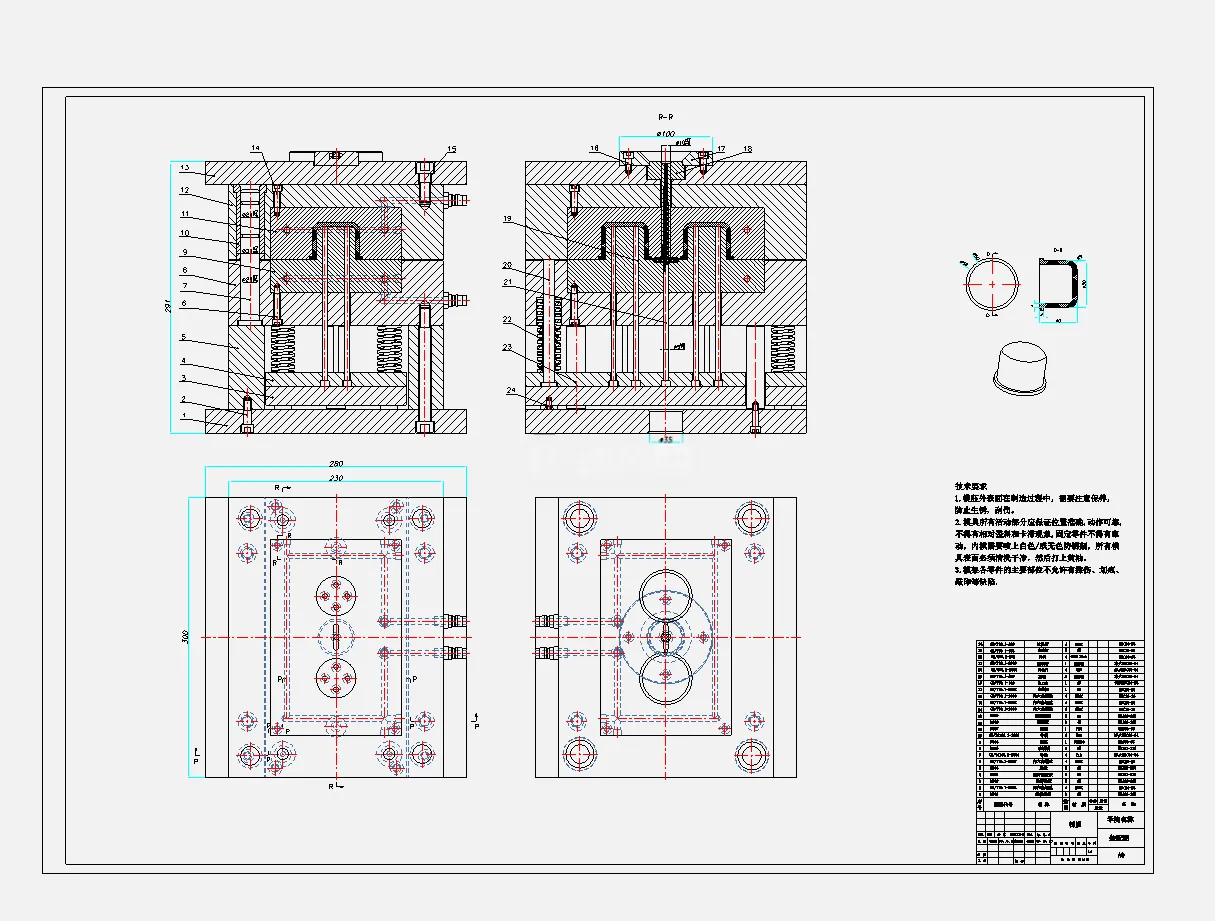Screen dimensions: 1215x921
Task: Click part balloon number 2
Action: 184,398
